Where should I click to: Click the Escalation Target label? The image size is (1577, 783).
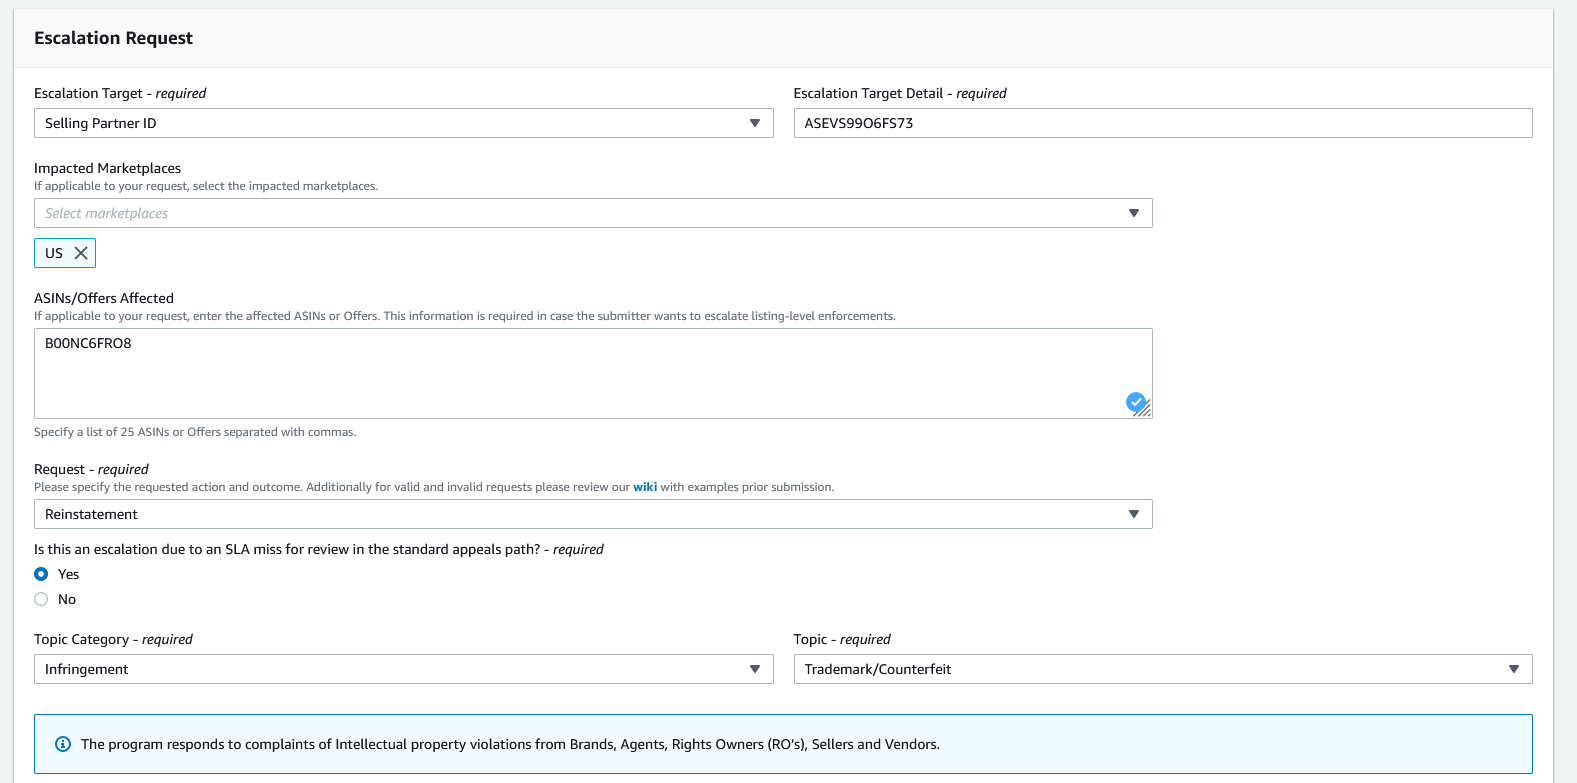[120, 93]
